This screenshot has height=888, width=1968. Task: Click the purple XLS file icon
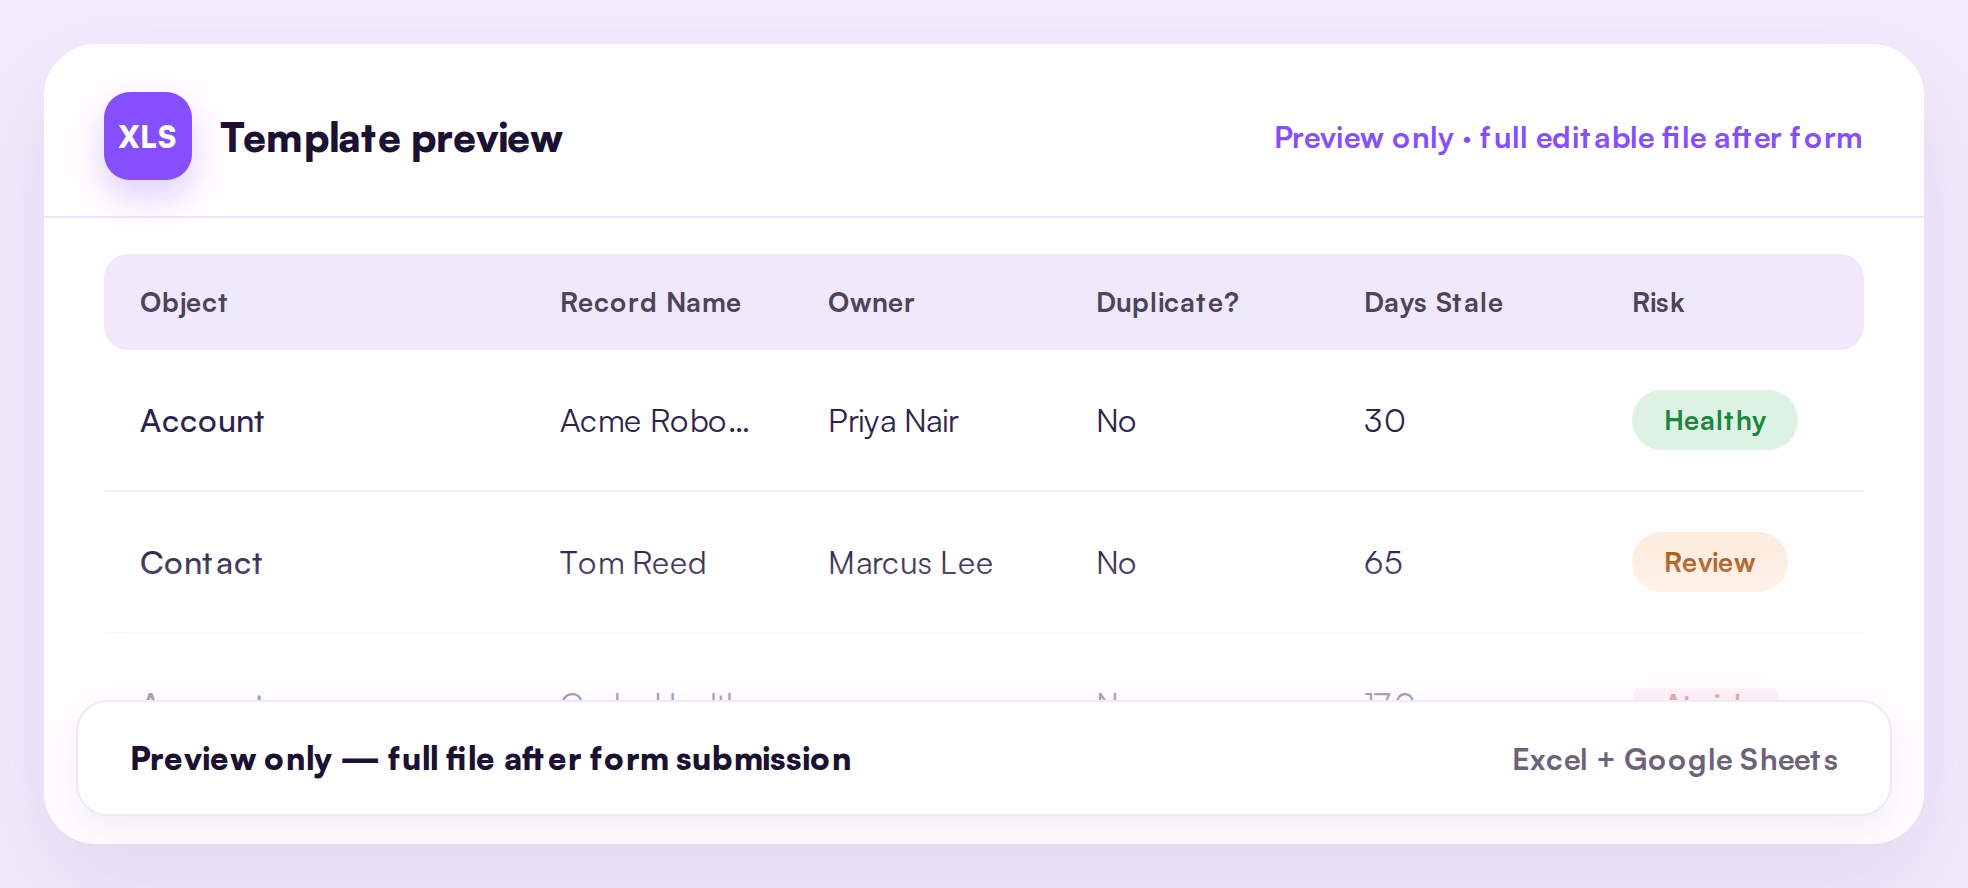(148, 136)
